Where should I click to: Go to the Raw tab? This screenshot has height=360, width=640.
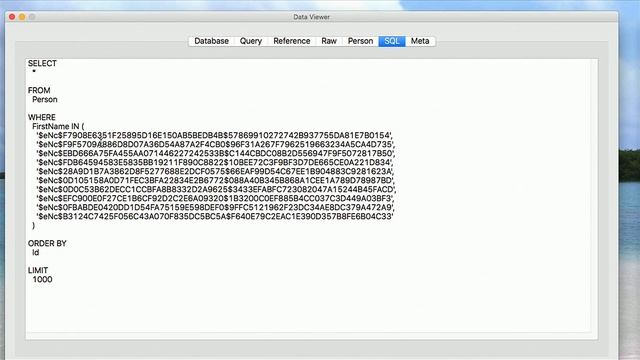click(329, 41)
